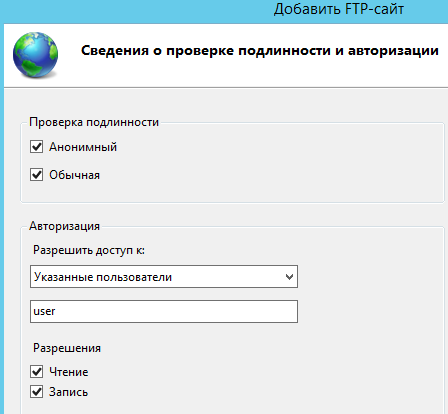Toggle the Запись permission checkbox
Image resolution: width=448 pixels, height=414 pixels.
coord(37,392)
